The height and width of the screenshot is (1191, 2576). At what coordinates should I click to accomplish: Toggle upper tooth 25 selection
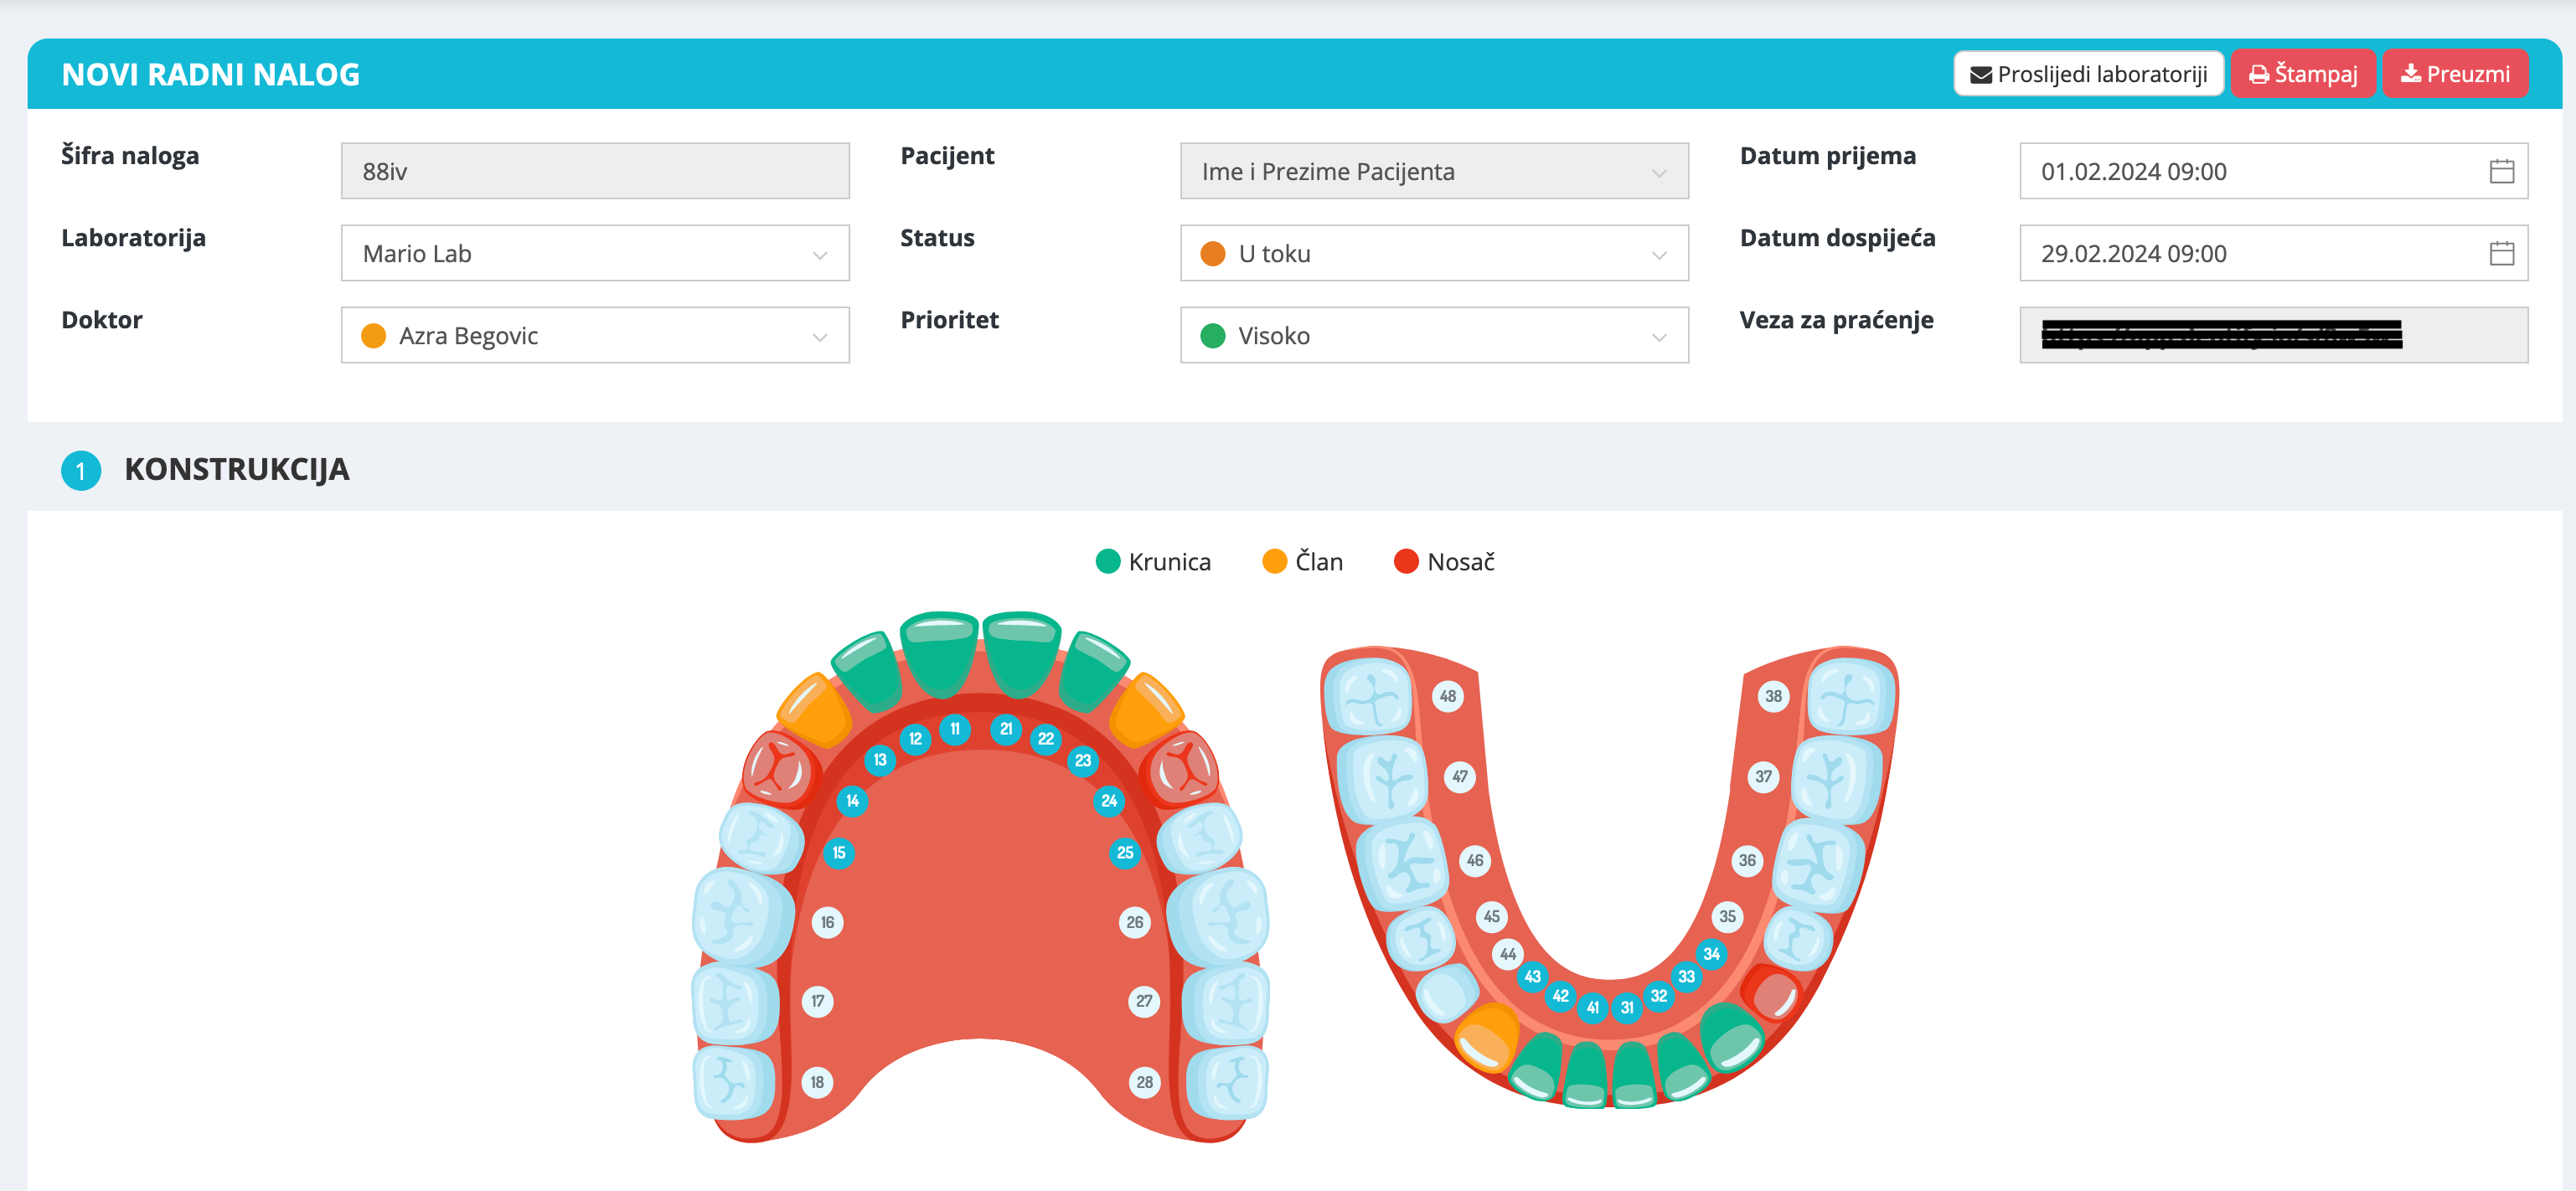[x=1125, y=853]
